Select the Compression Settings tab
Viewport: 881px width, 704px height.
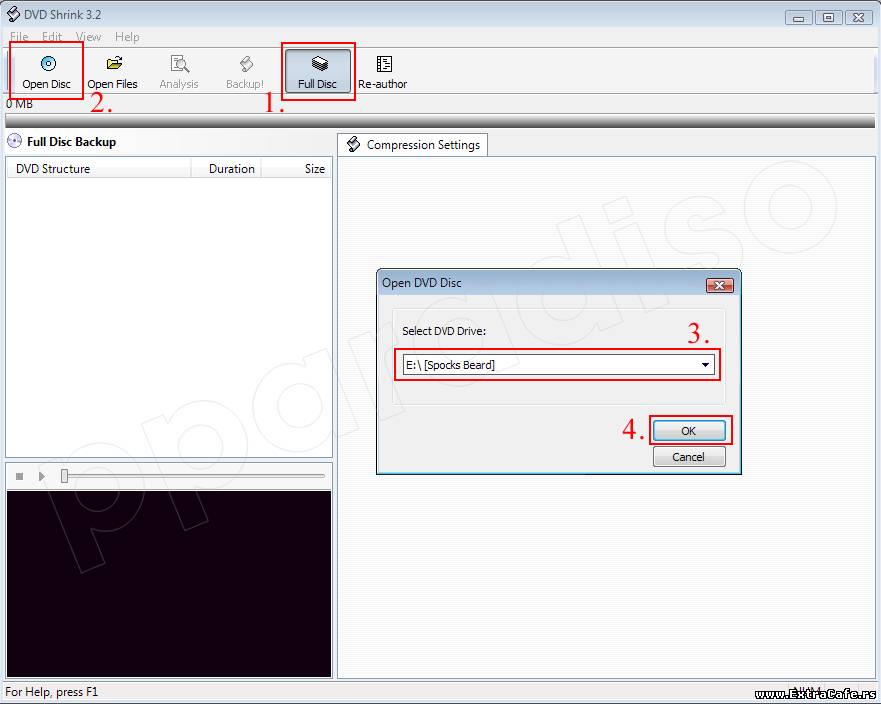pos(413,145)
